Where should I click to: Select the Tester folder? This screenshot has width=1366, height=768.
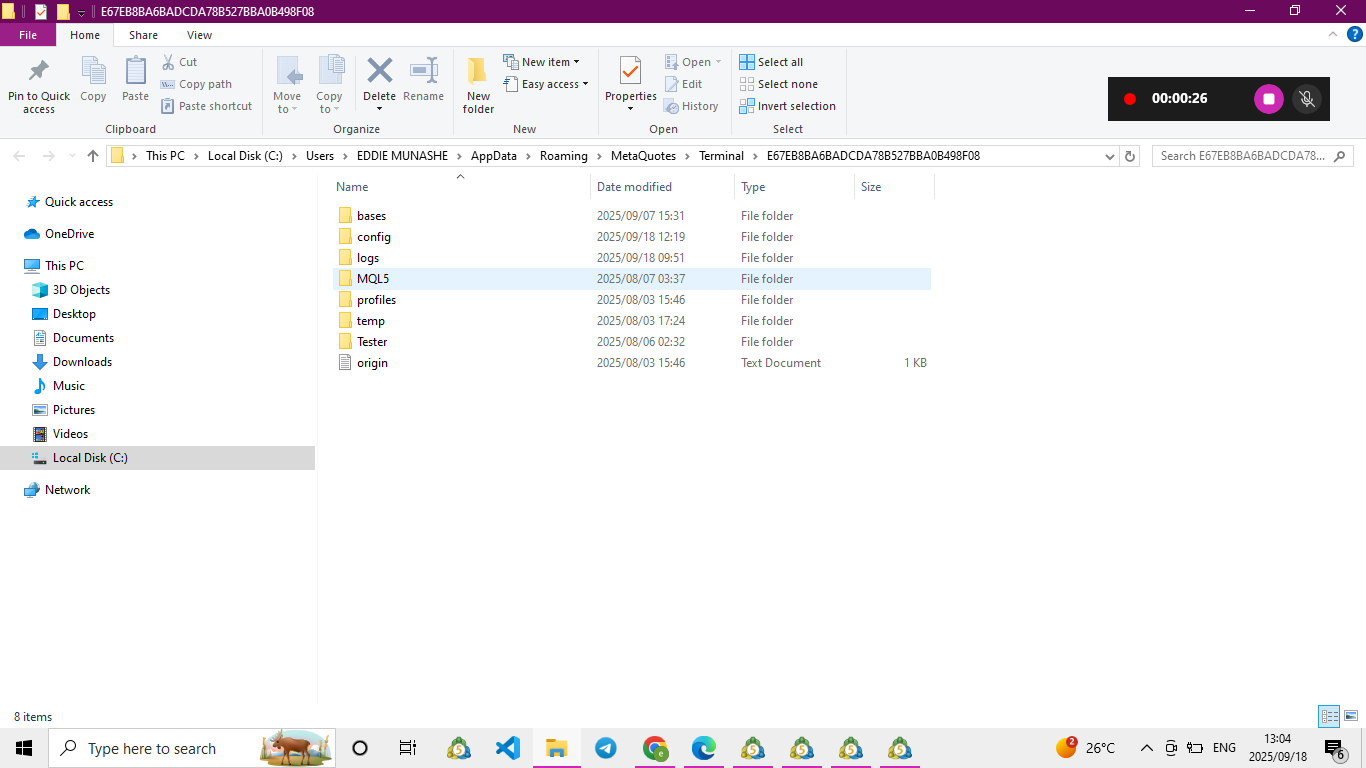coord(632,342)
